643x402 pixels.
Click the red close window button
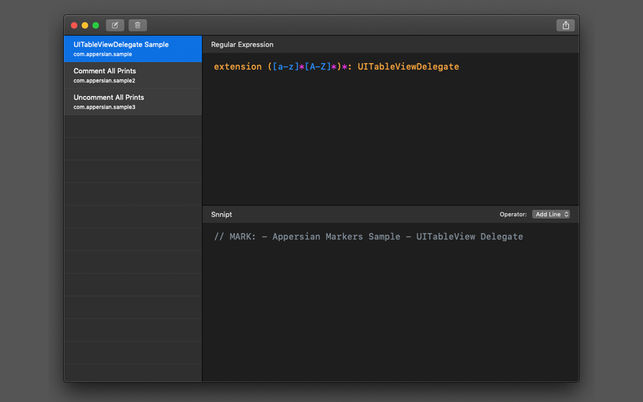point(74,25)
